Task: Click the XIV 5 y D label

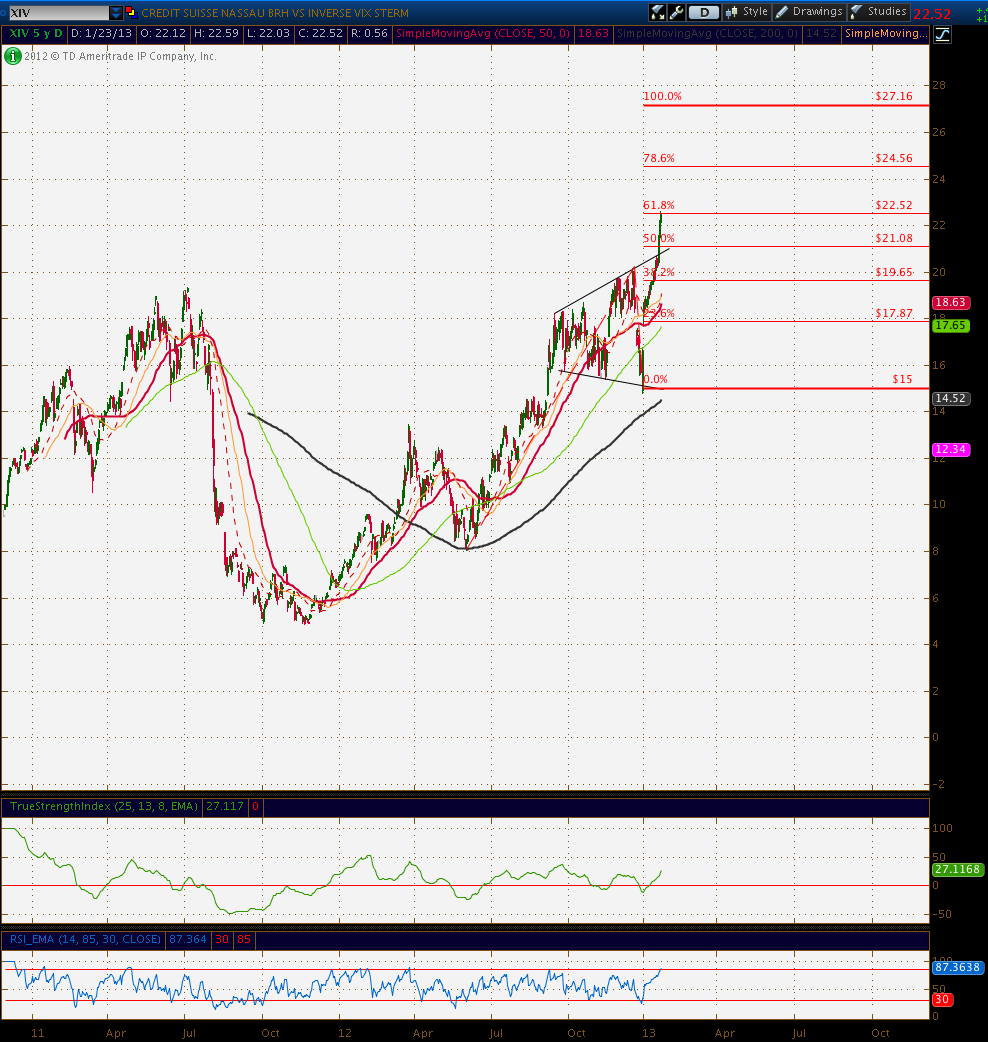Action: point(35,33)
